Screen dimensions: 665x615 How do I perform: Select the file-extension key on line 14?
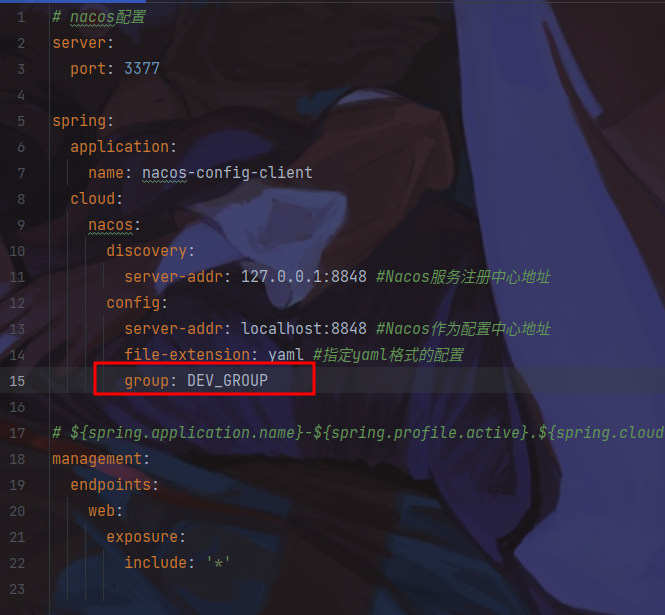pos(187,355)
